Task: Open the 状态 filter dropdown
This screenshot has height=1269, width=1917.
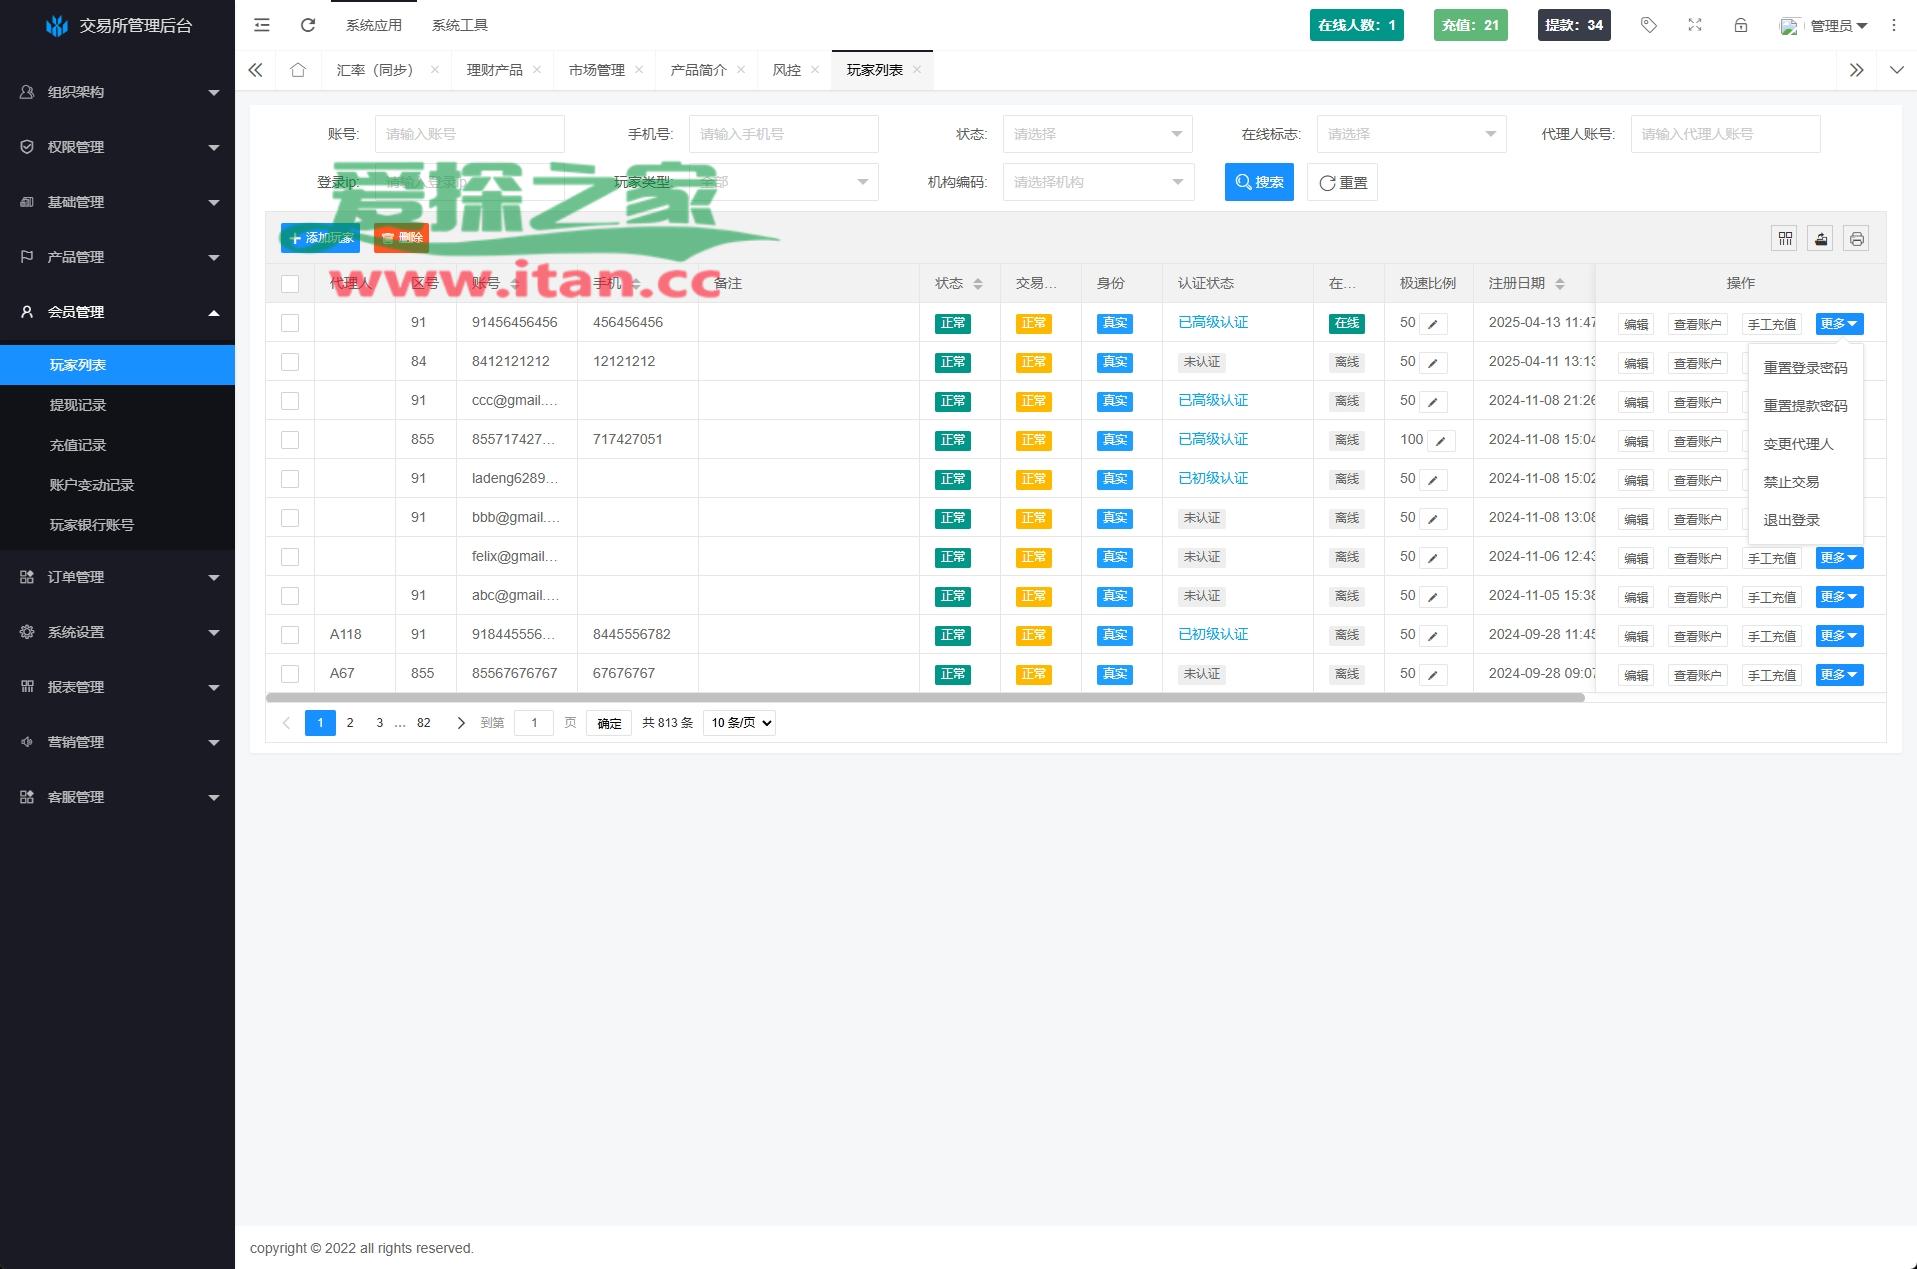Action: (x=1097, y=134)
